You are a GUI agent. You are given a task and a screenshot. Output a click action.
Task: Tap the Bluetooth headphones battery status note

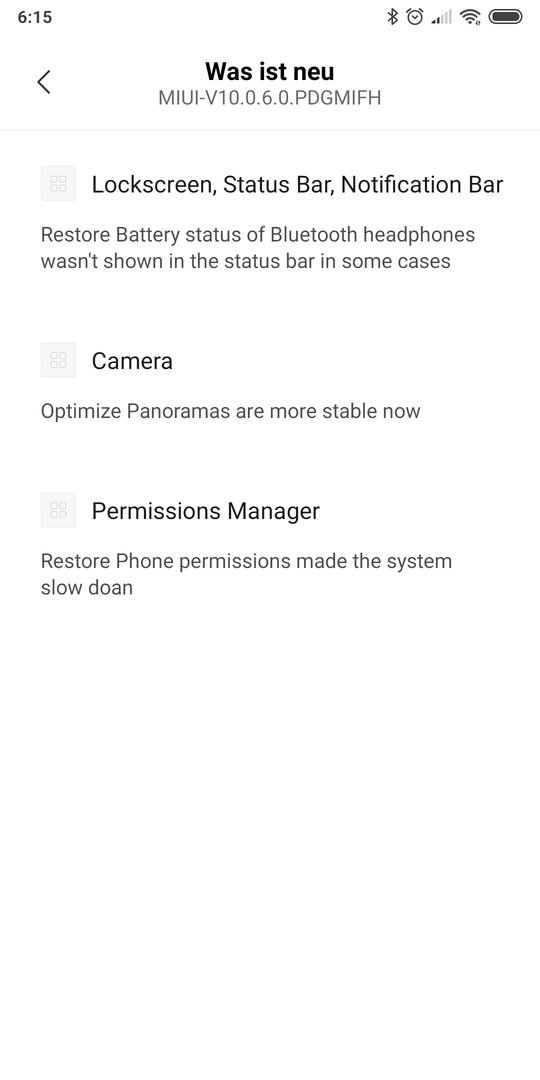(x=258, y=248)
